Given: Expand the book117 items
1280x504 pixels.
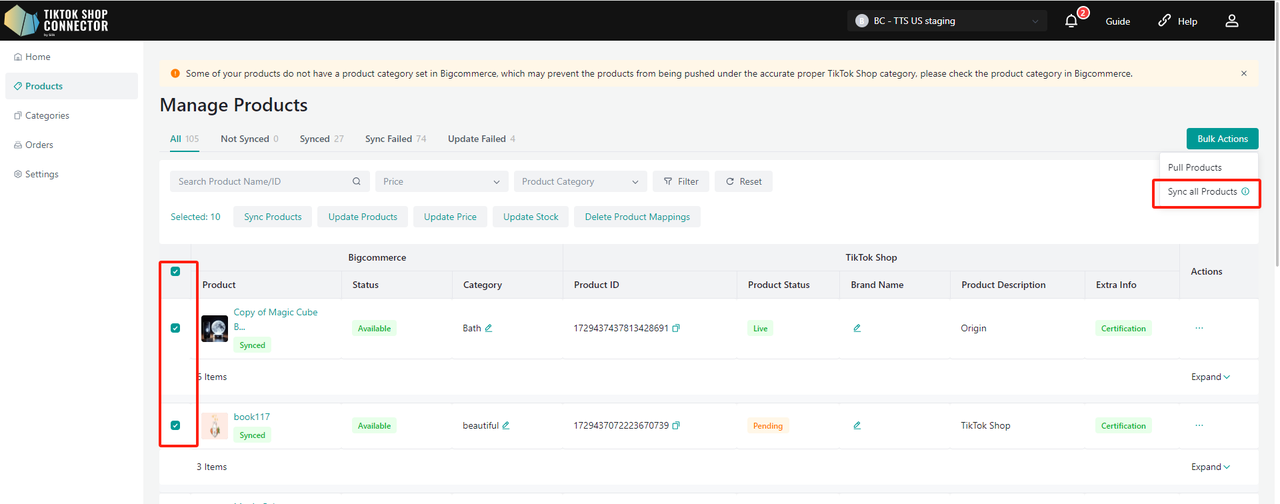Looking at the screenshot, I should click(1210, 467).
